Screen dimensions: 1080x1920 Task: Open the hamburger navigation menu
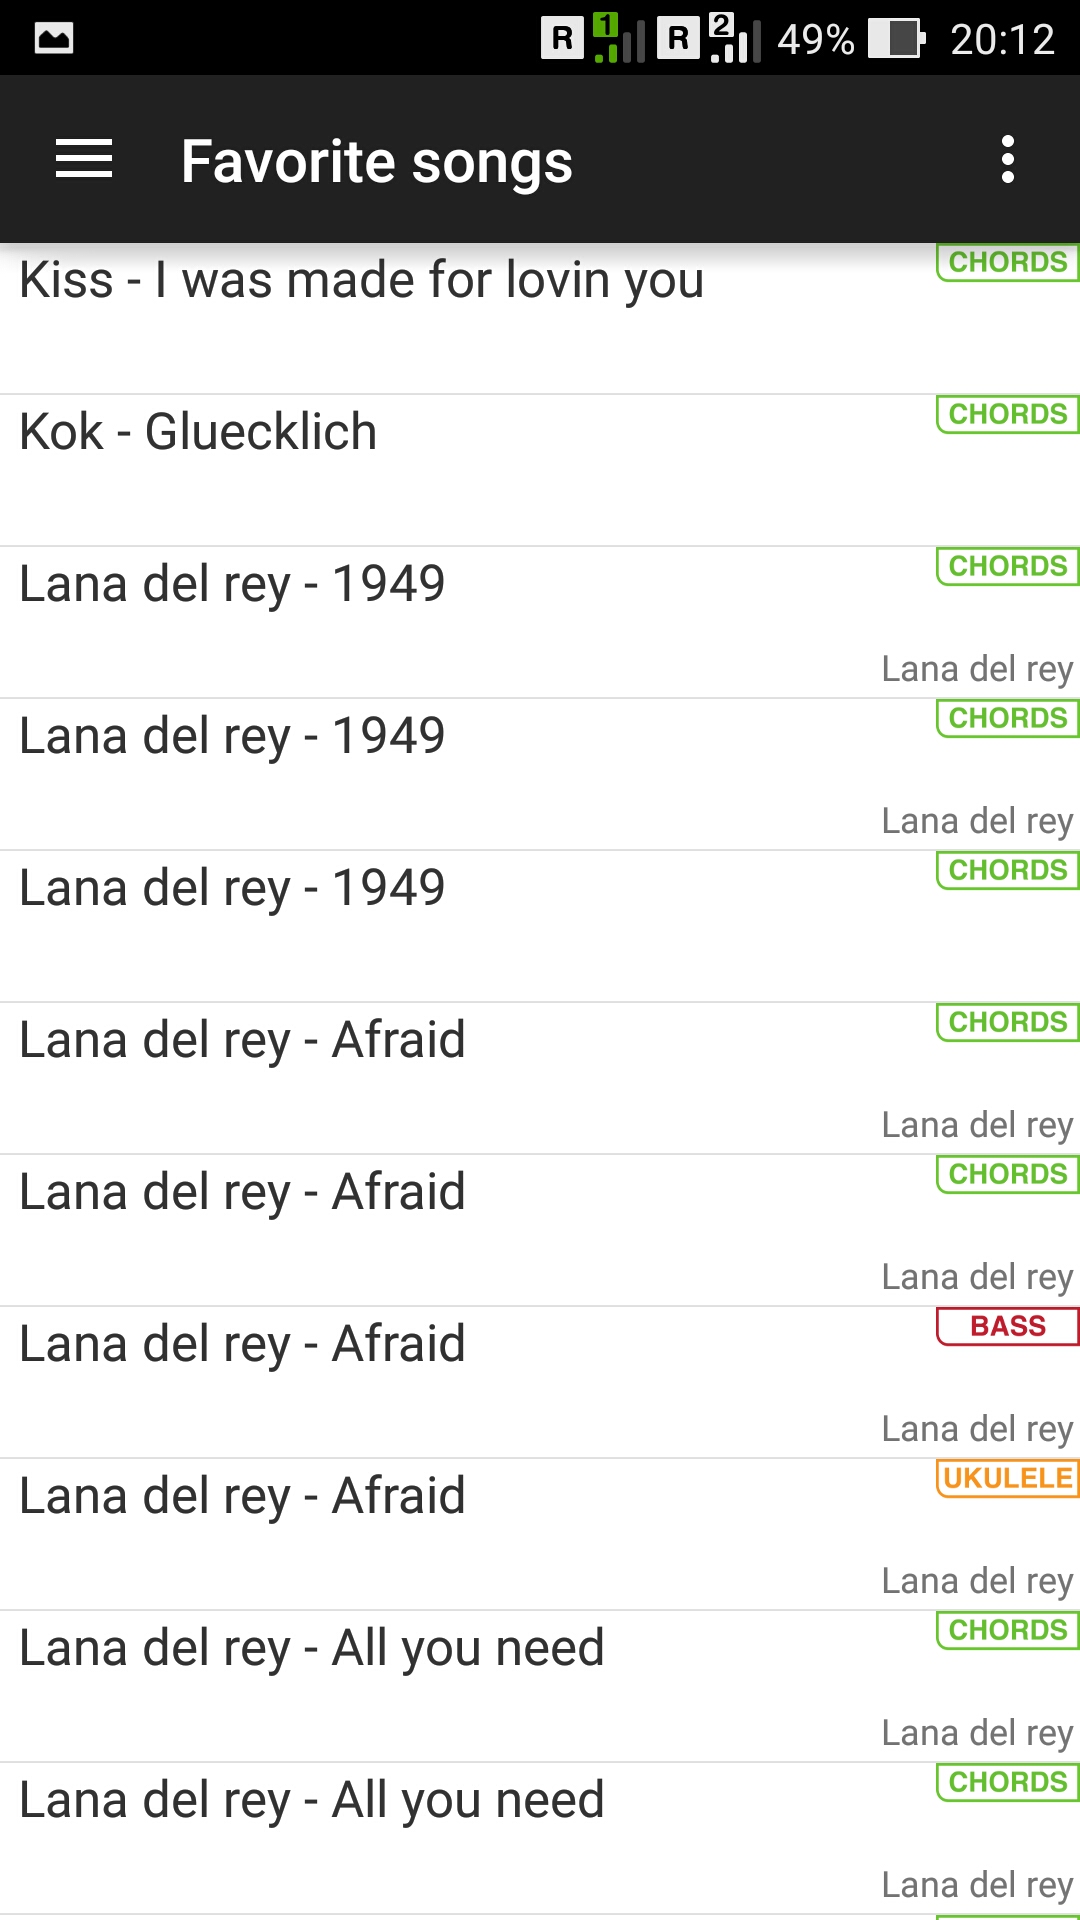click(x=84, y=160)
